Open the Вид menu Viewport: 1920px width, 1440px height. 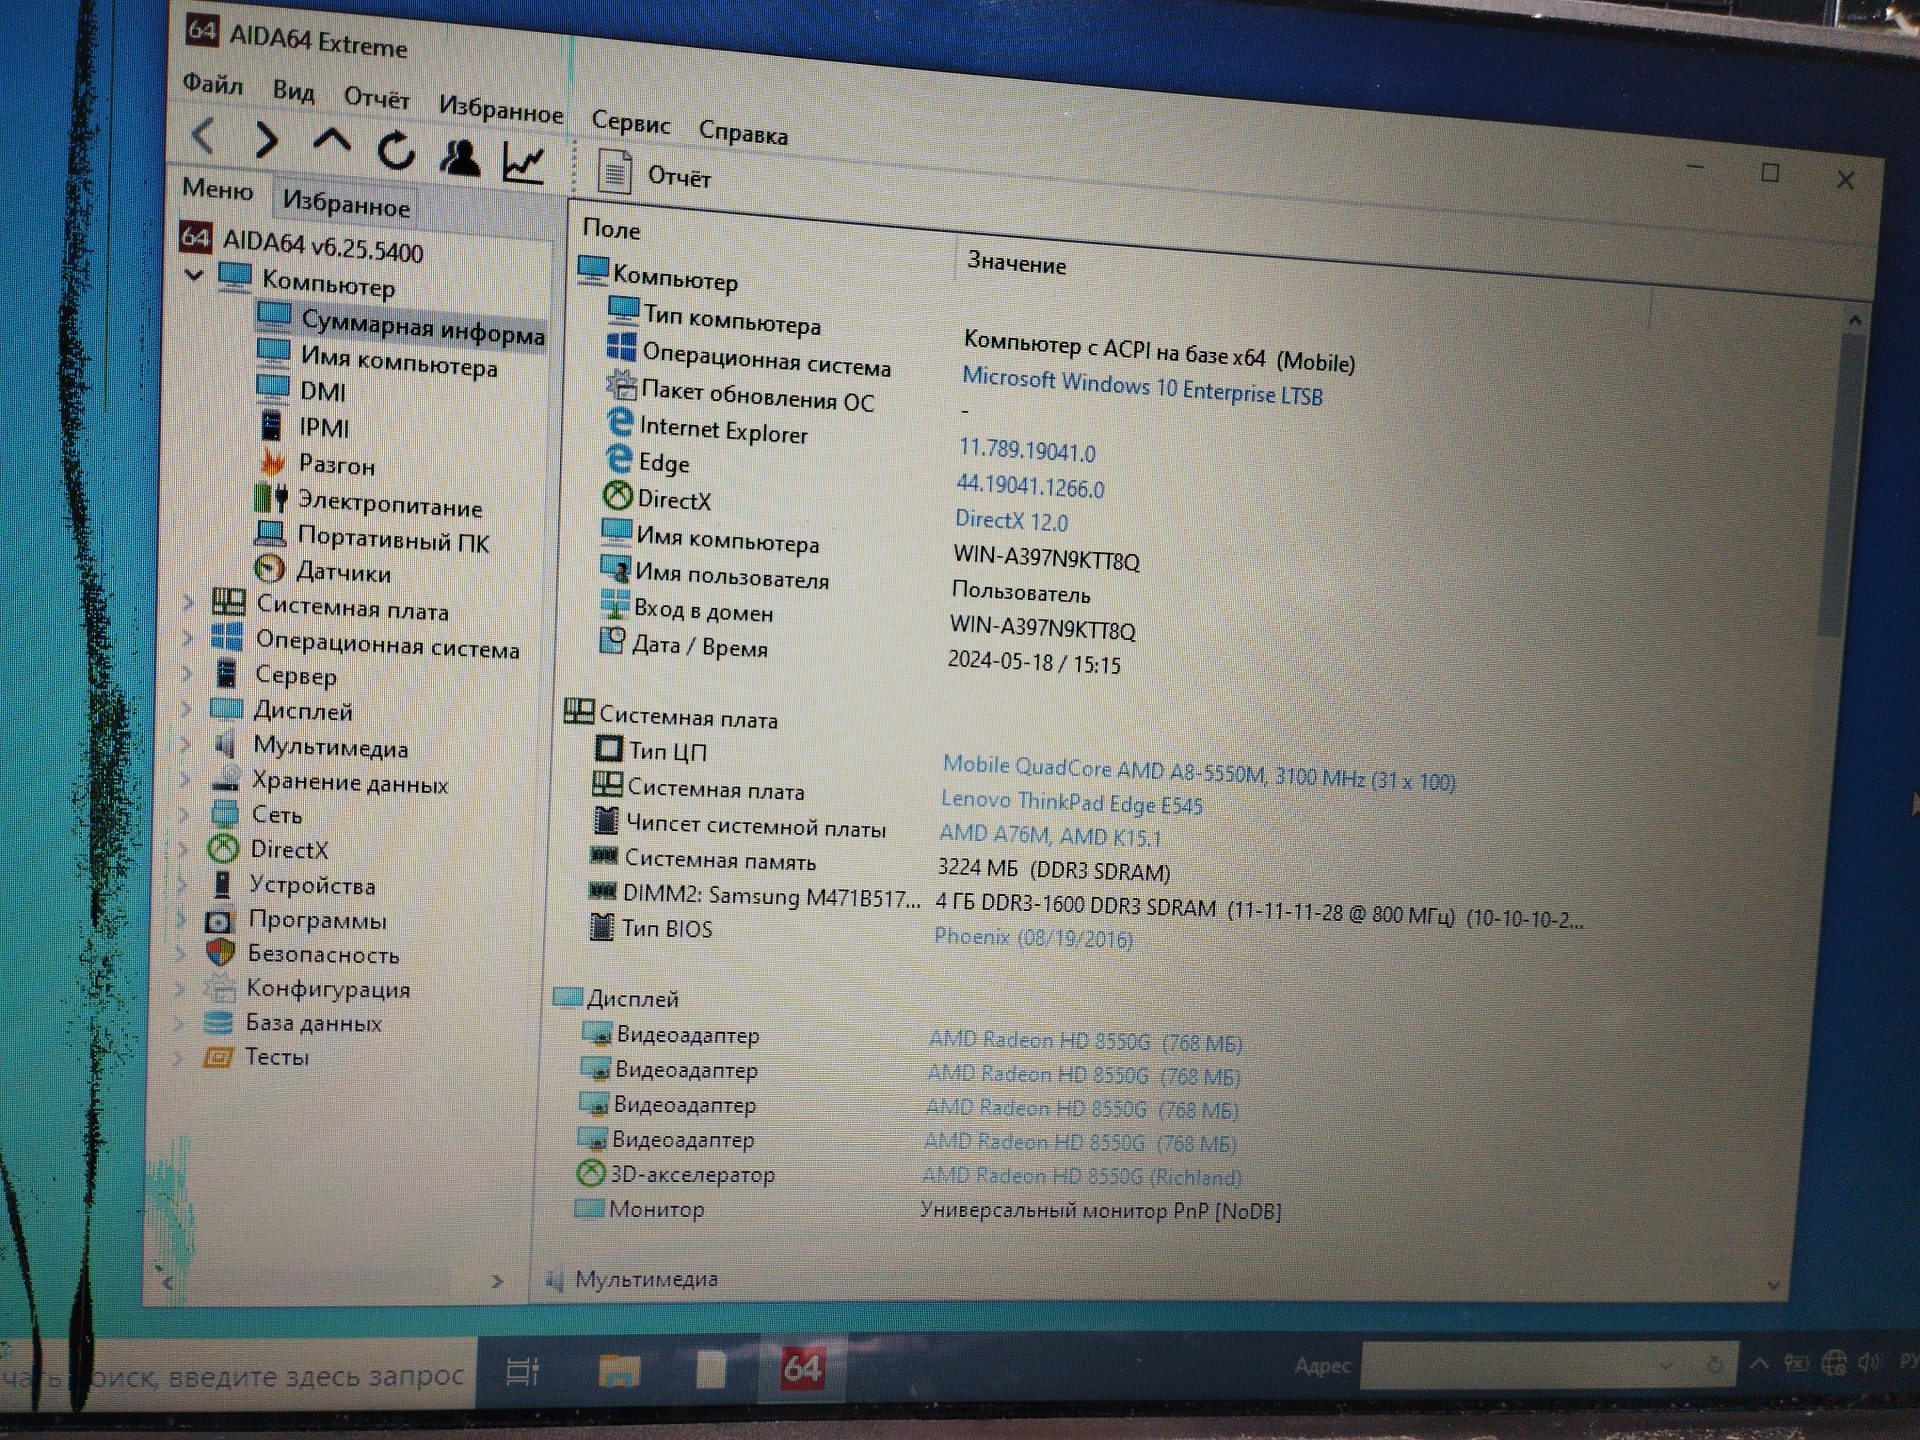294,91
